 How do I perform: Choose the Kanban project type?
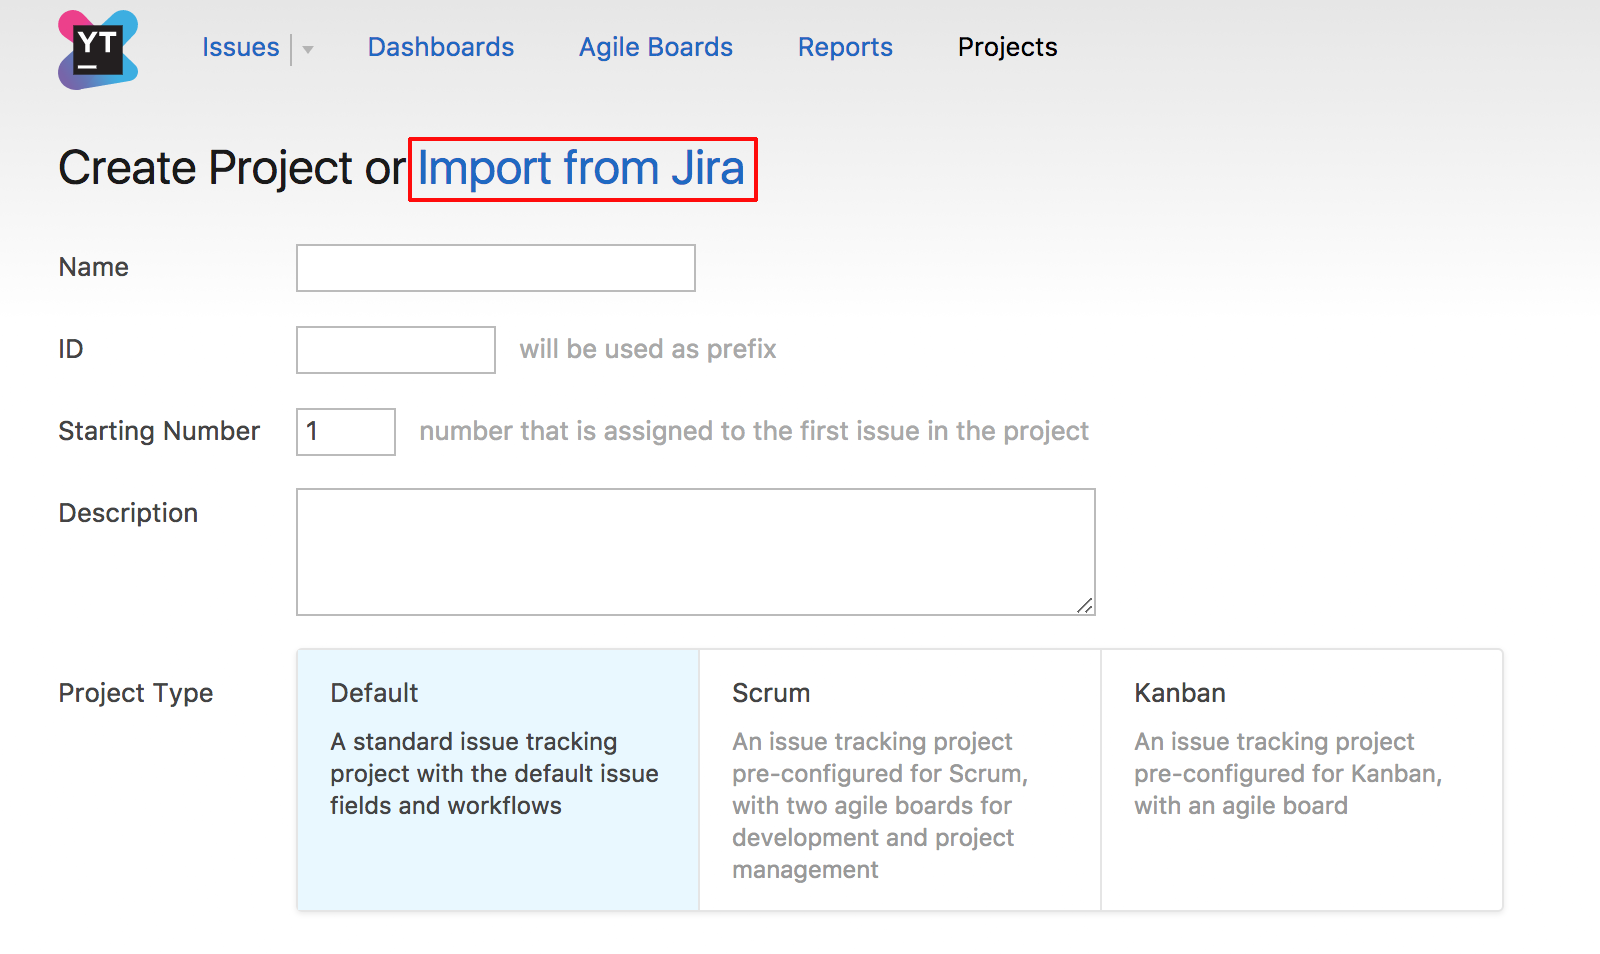coord(1302,780)
